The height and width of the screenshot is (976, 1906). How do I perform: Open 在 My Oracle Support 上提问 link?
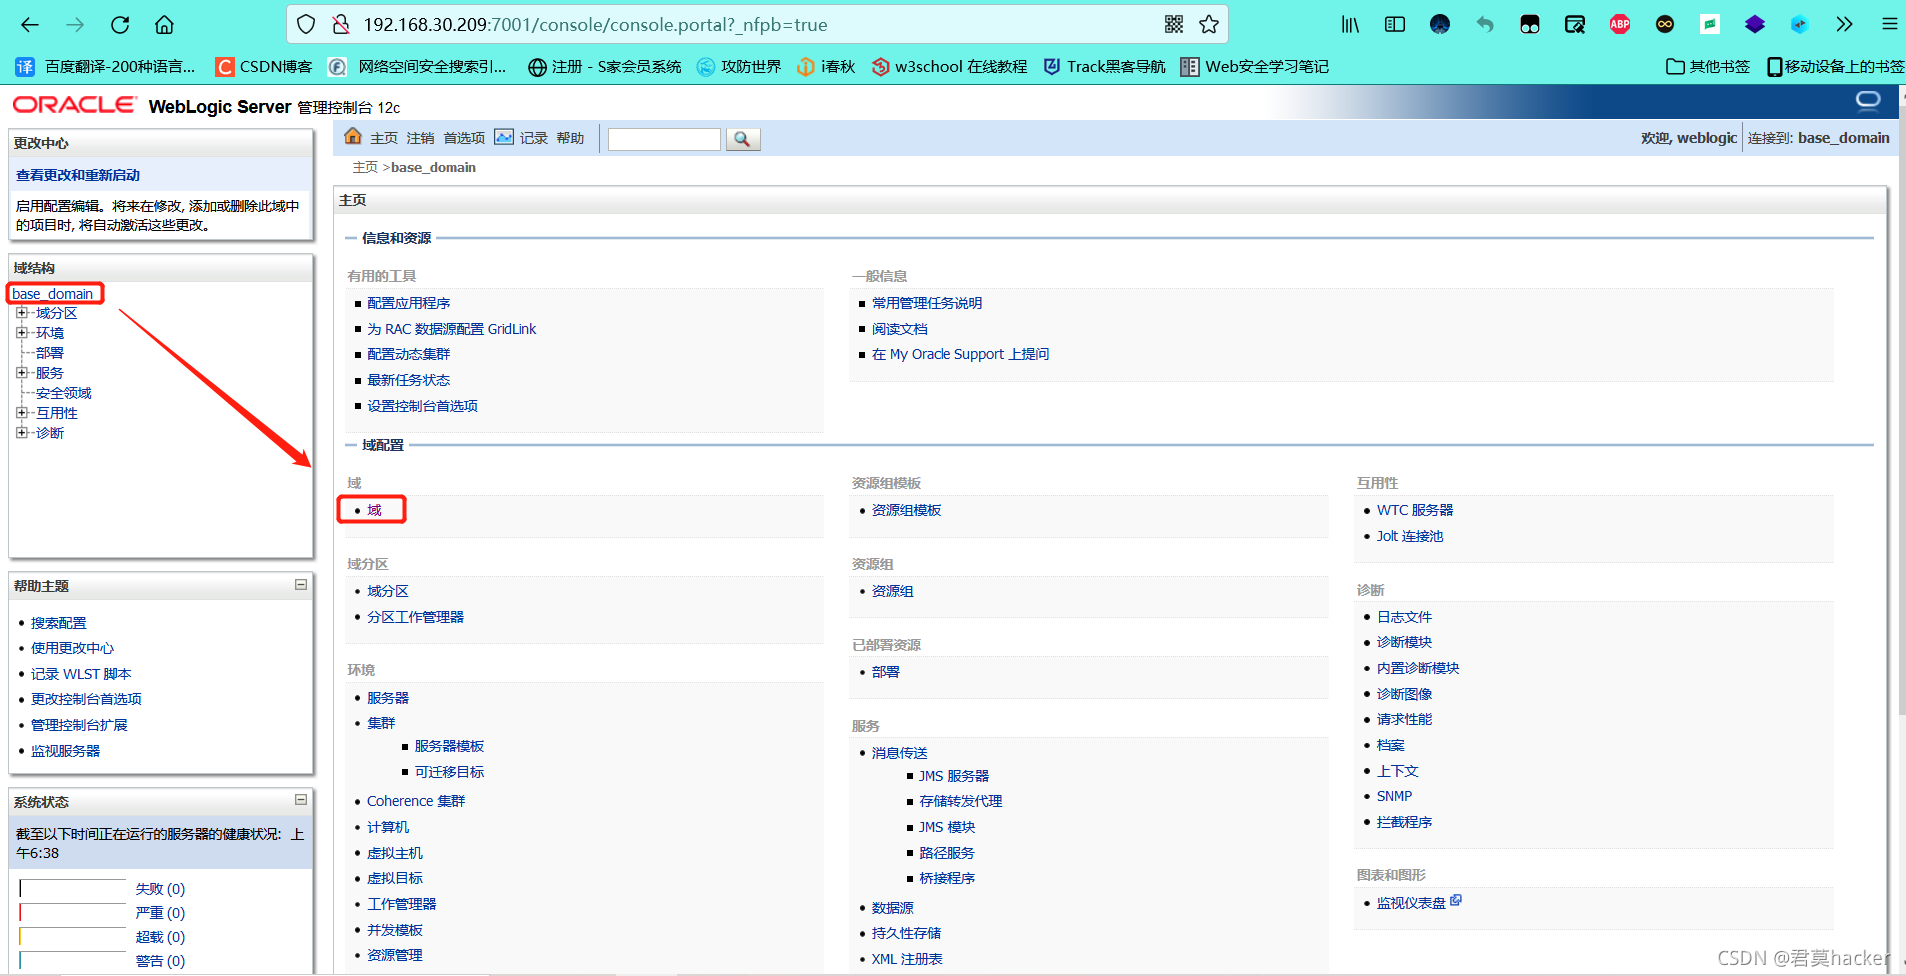coord(960,354)
